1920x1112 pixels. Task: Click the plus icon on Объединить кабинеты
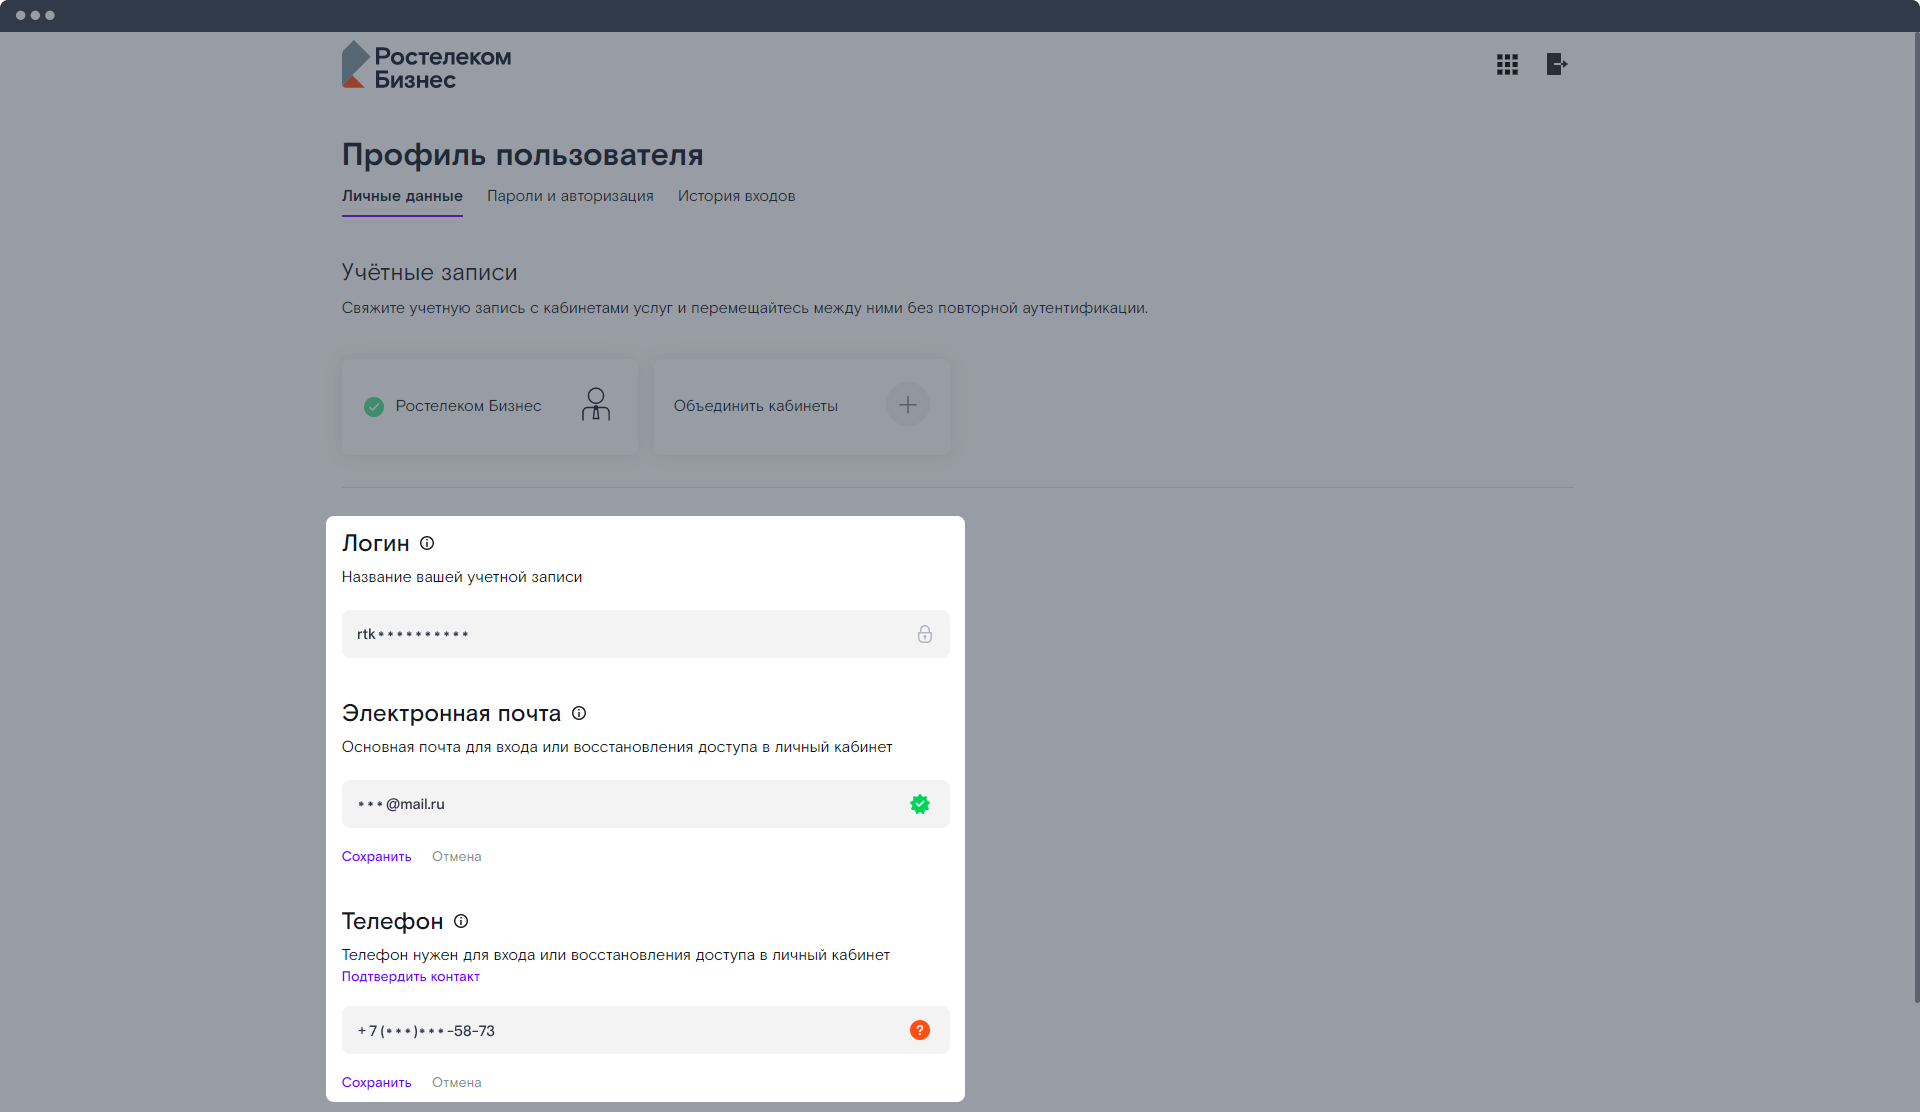point(908,405)
